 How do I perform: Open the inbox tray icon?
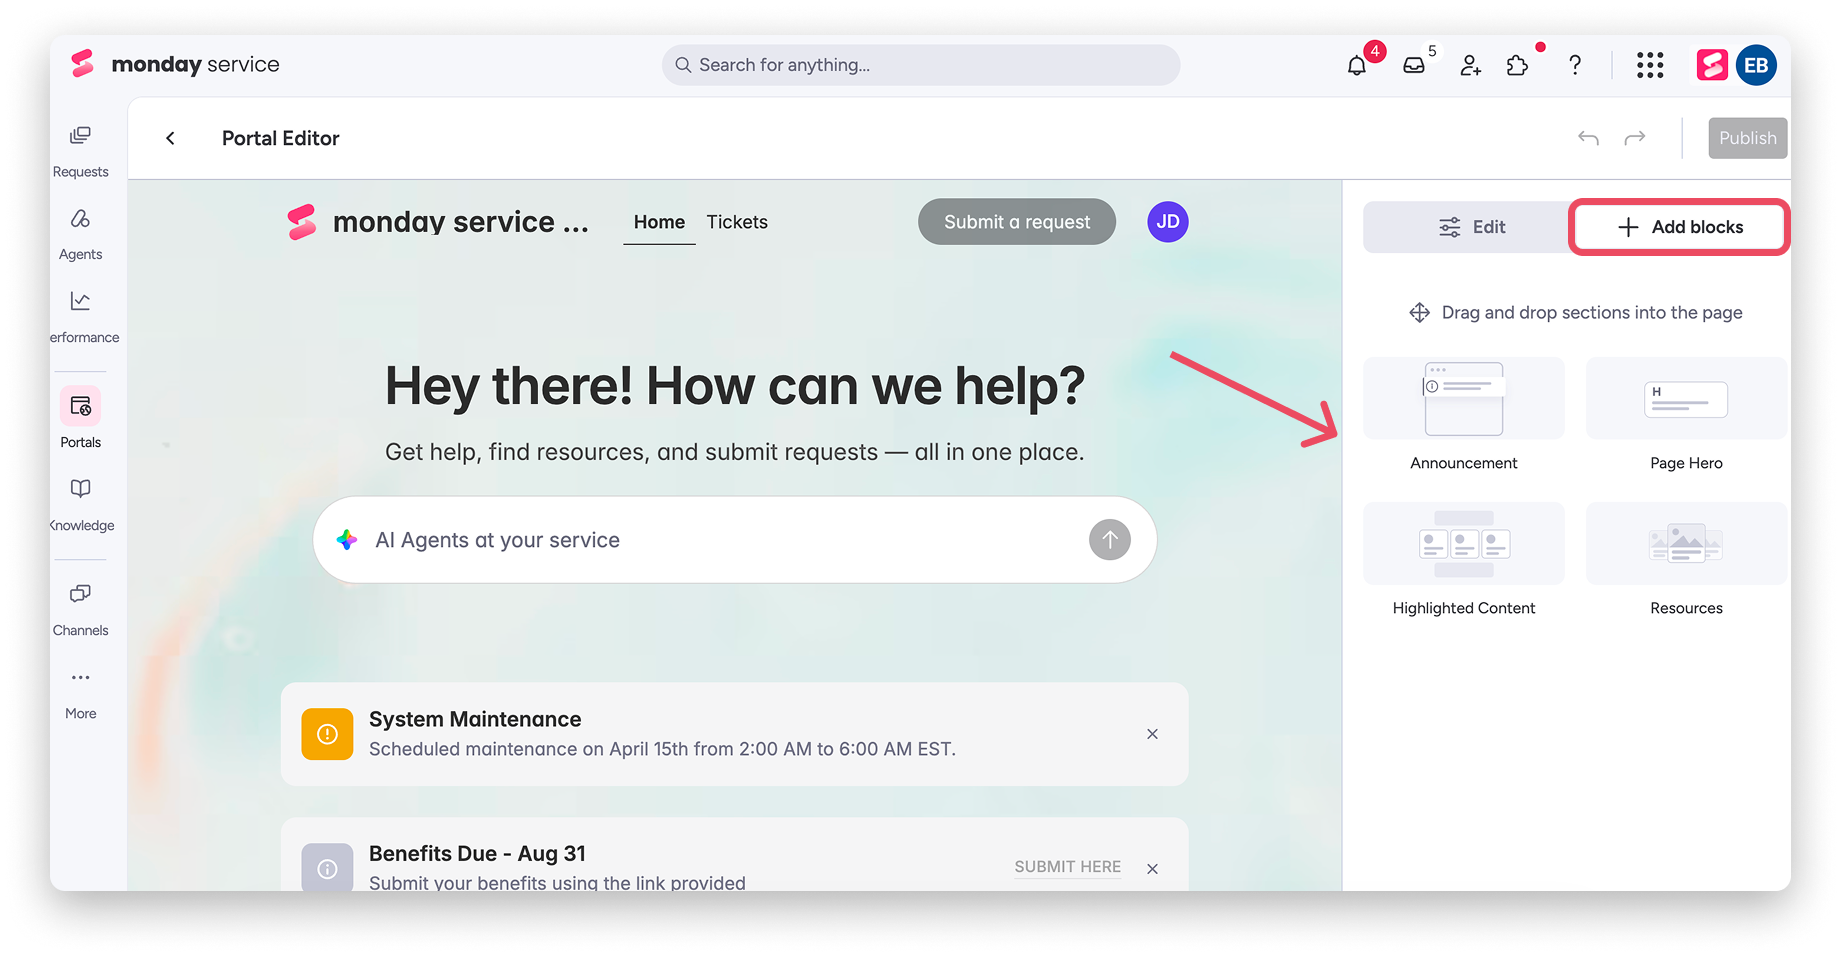1414,66
